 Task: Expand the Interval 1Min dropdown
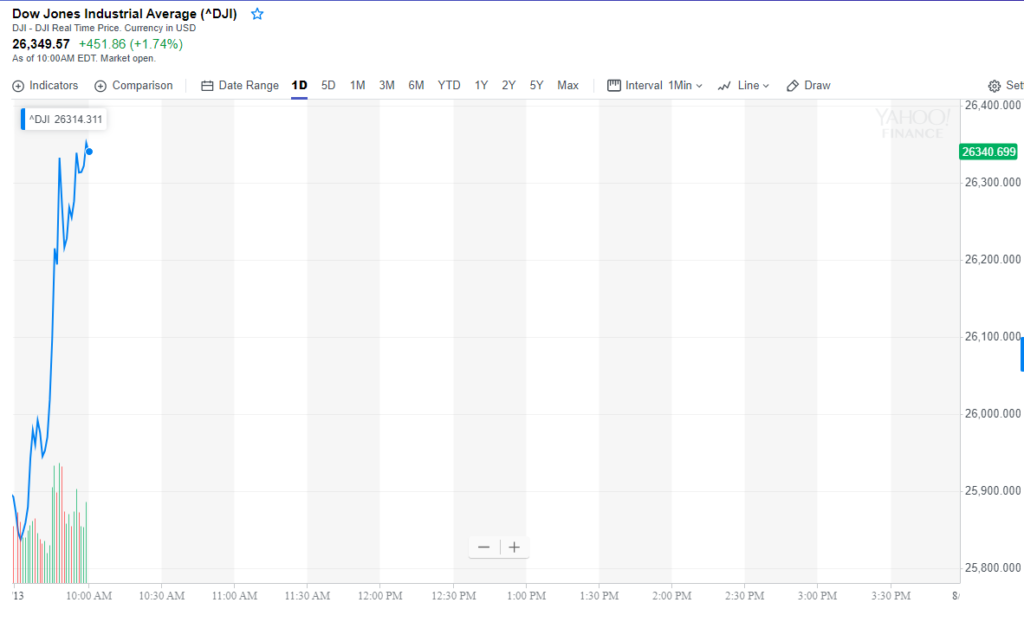coord(655,86)
